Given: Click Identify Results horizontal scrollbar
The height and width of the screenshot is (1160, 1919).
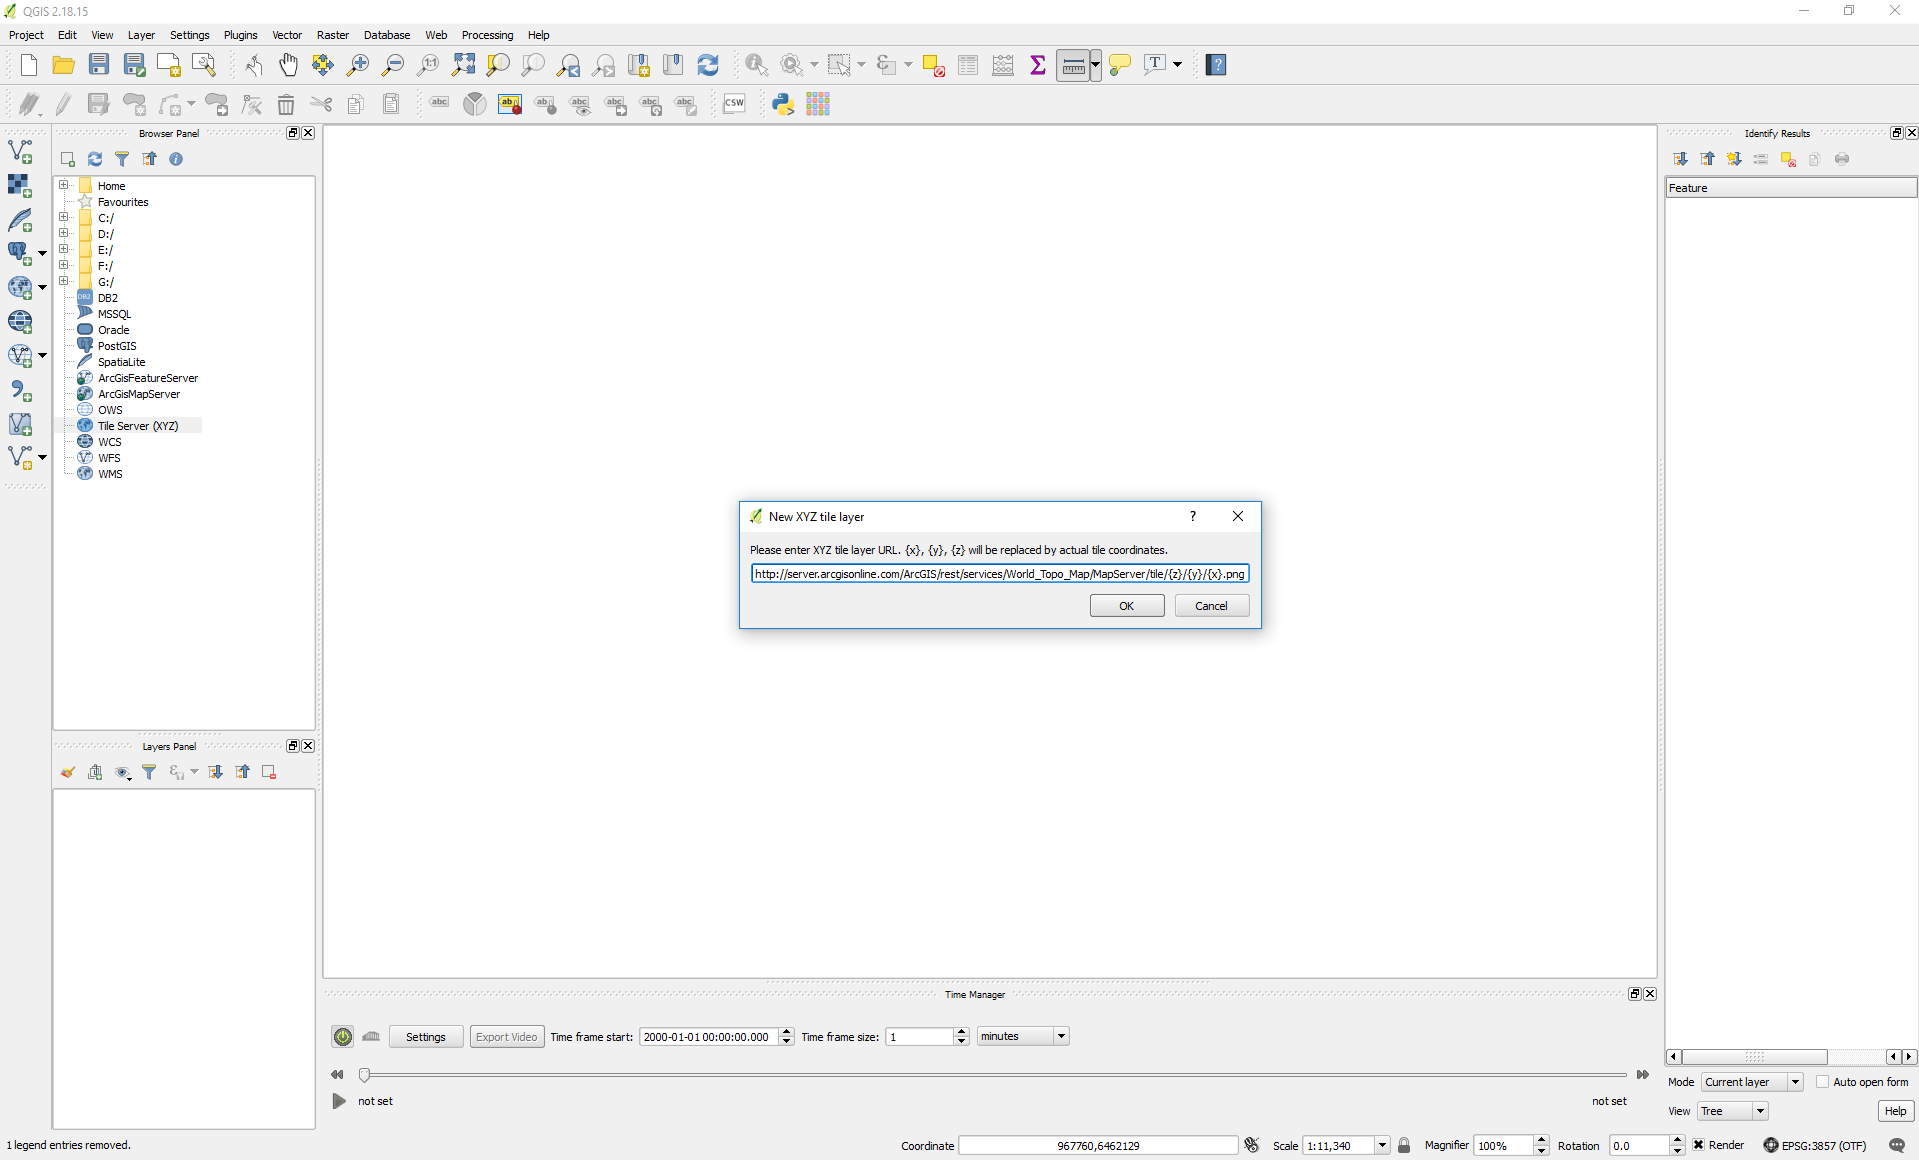Looking at the screenshot, I should (1754, 1057).
